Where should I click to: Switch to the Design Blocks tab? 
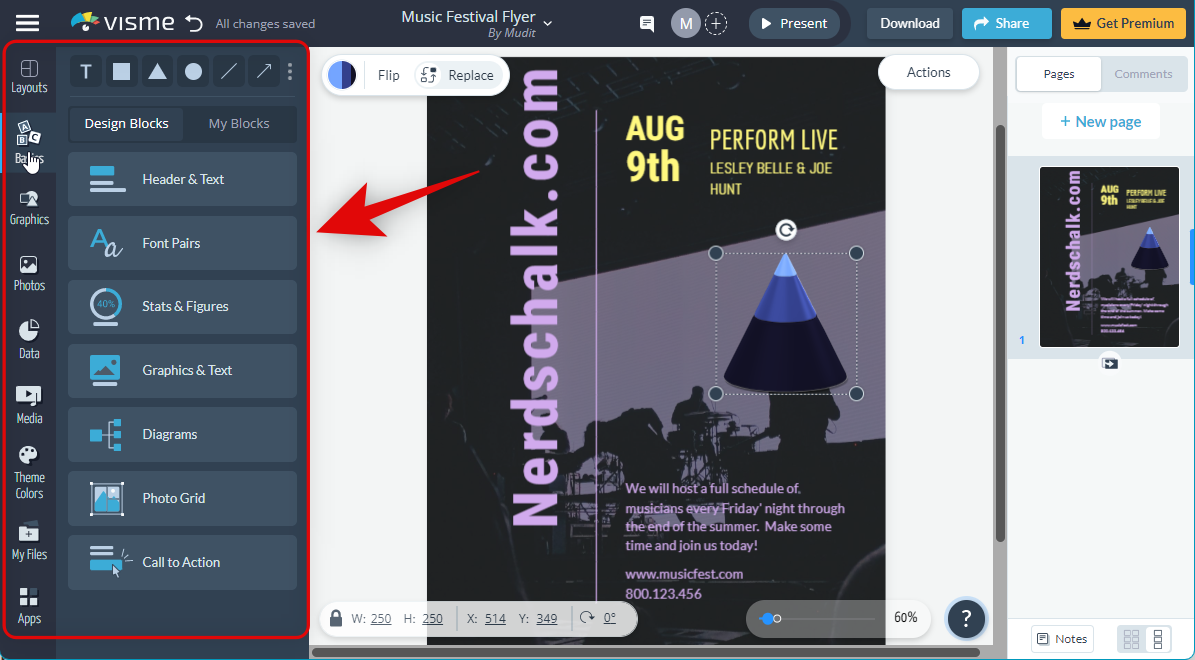tap(127, 123)
